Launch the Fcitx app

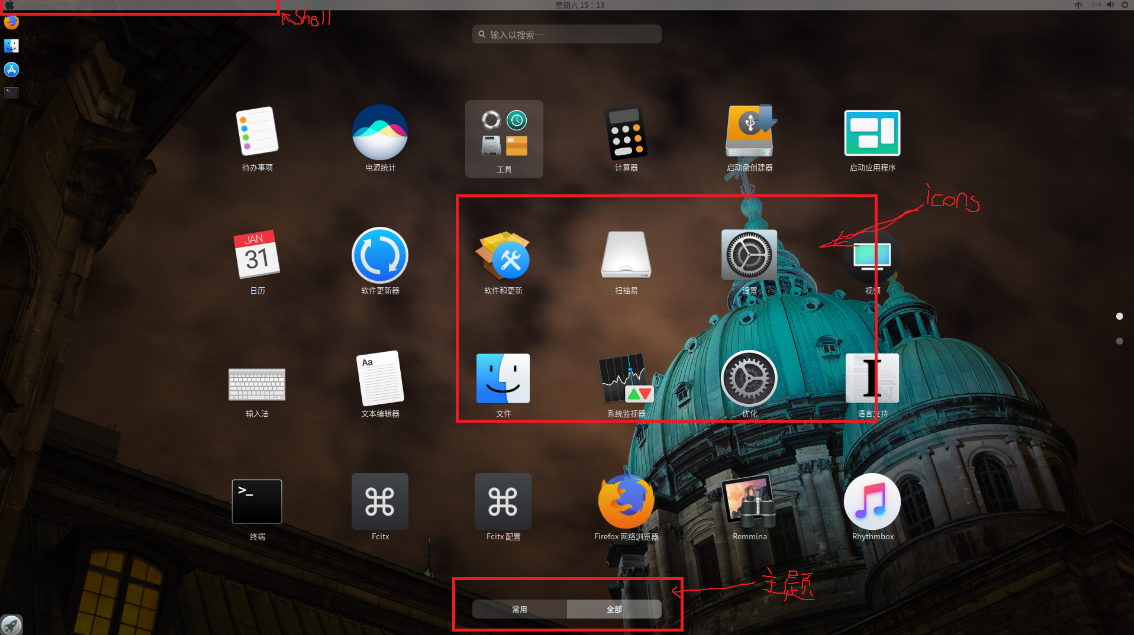tap(380, 501)
